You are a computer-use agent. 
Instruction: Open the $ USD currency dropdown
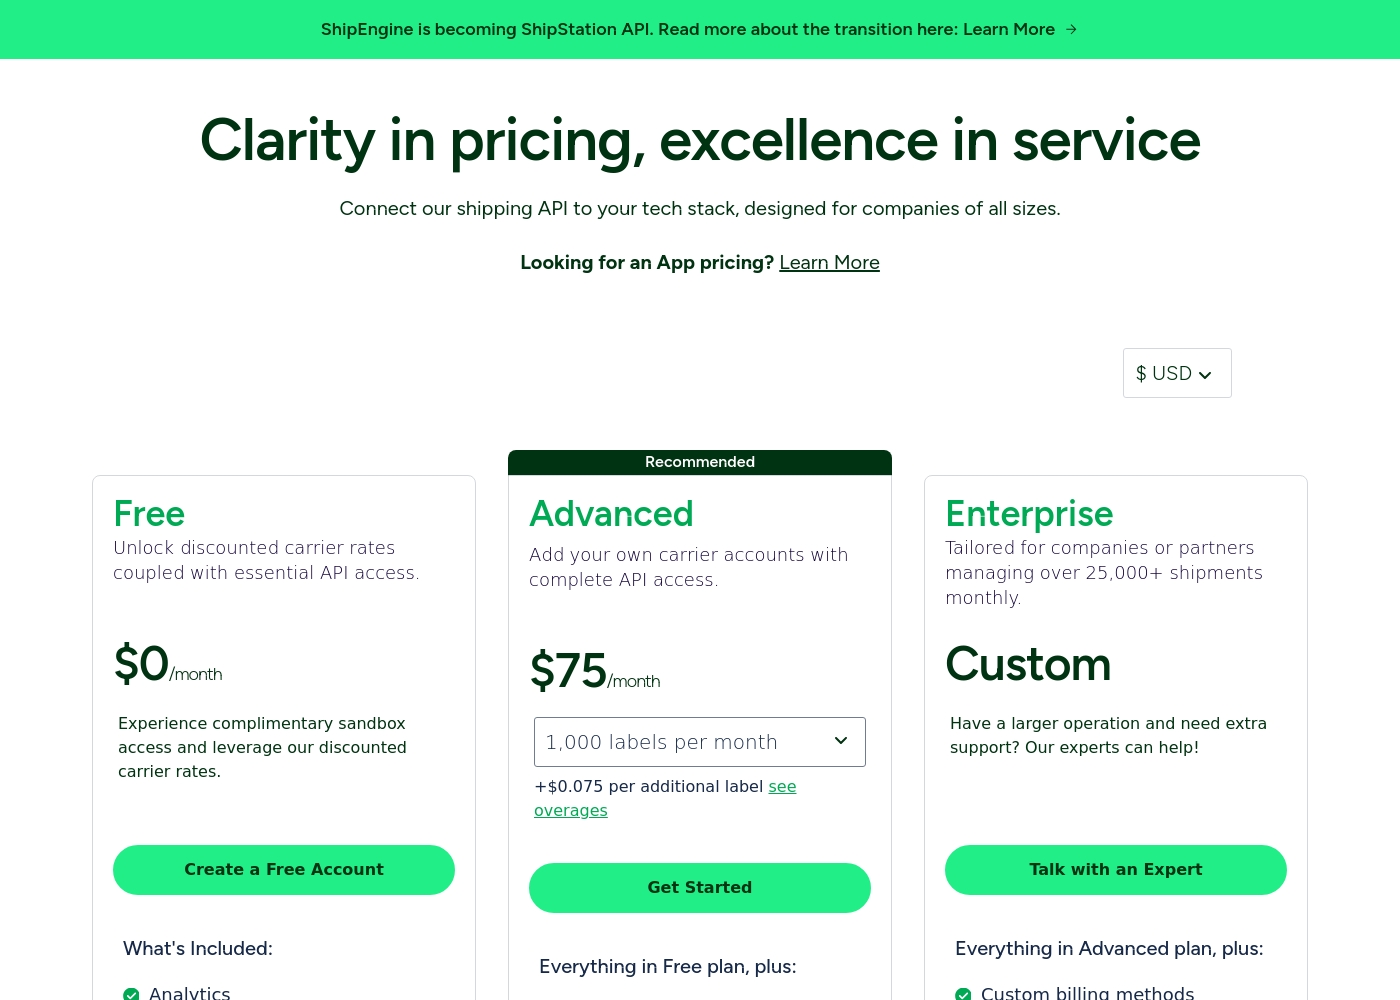click(1177, 373)
